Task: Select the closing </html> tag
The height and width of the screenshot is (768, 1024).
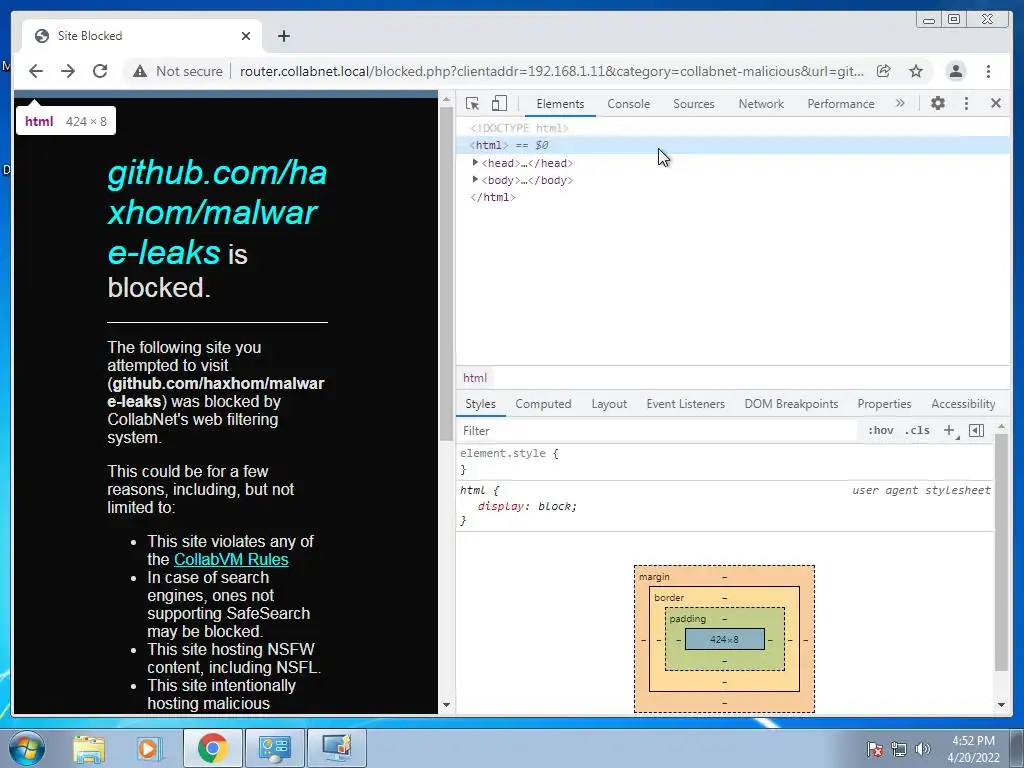Action: pyautogui.click(x=493, y=197)
